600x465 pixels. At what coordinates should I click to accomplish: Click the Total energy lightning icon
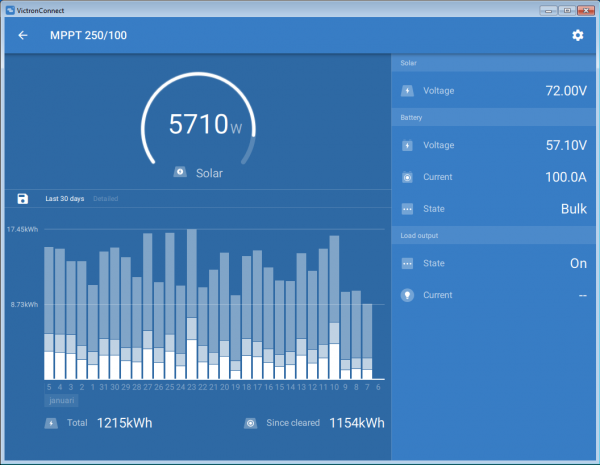[x=51, y=423]
